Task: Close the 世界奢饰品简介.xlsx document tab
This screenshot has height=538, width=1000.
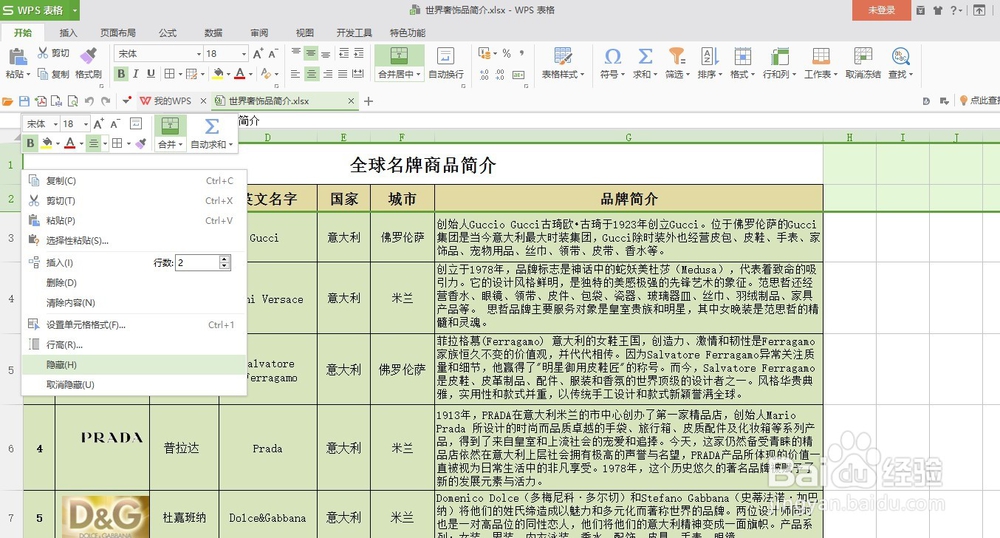Action: coord(351,101)
